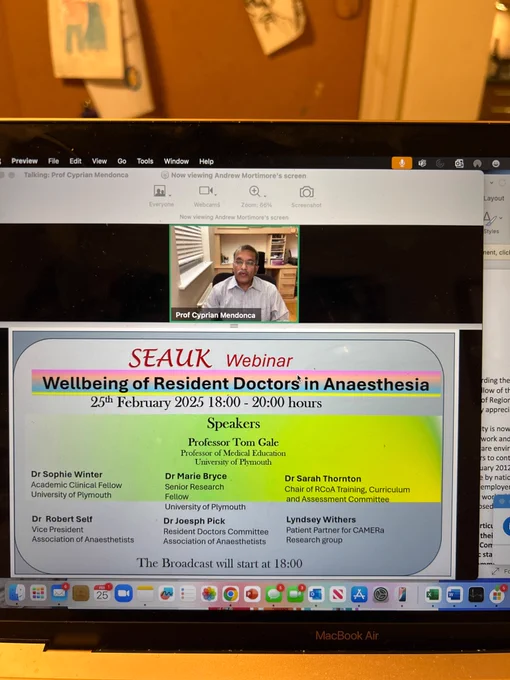The height and width of the screenshot is (680, 510).
Task: Click 'Now viewing Andrew Mortimore's screen' title
Action: point(239,176)
